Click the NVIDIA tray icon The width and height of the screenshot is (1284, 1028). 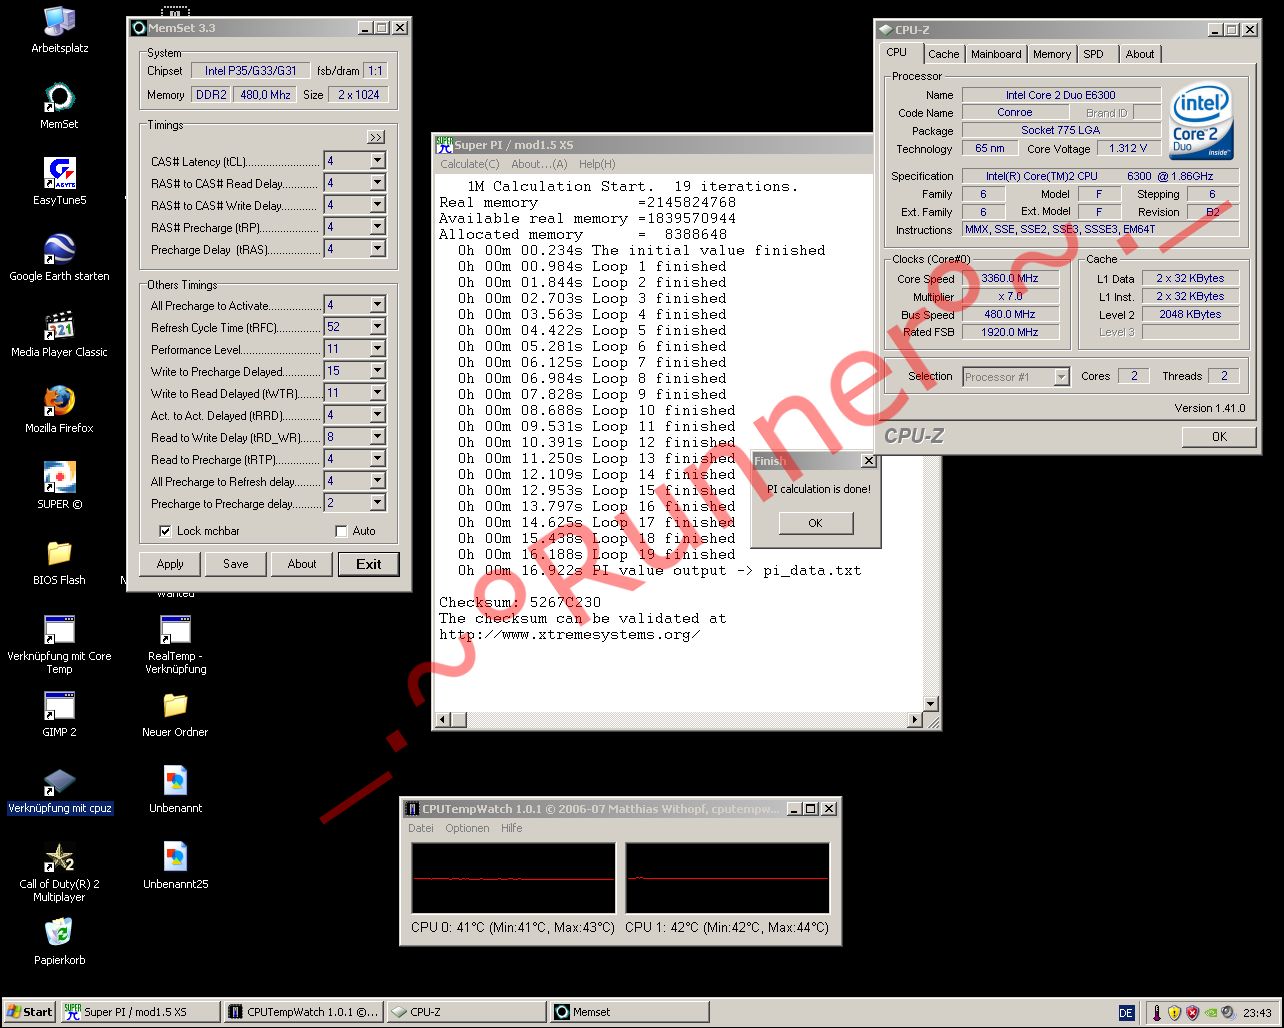pyautogui.click(x=1210, y=1012)
